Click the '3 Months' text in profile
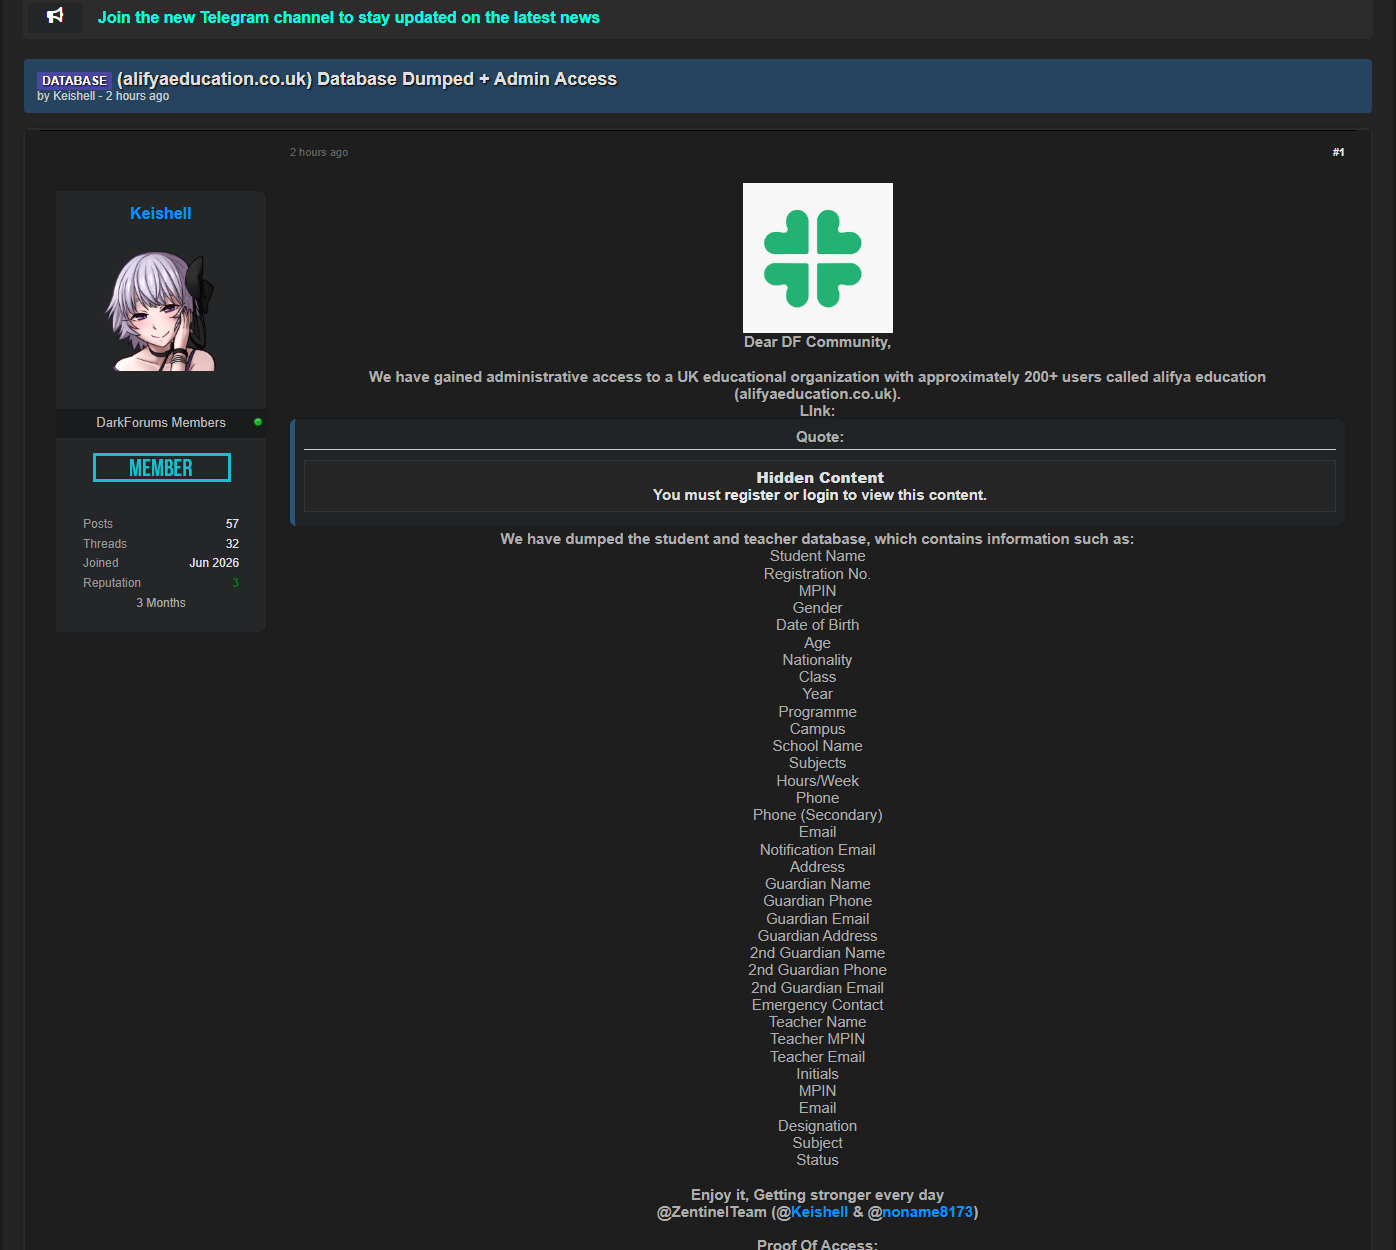Screen dimensions: 1396x1250 pos(161,603)
